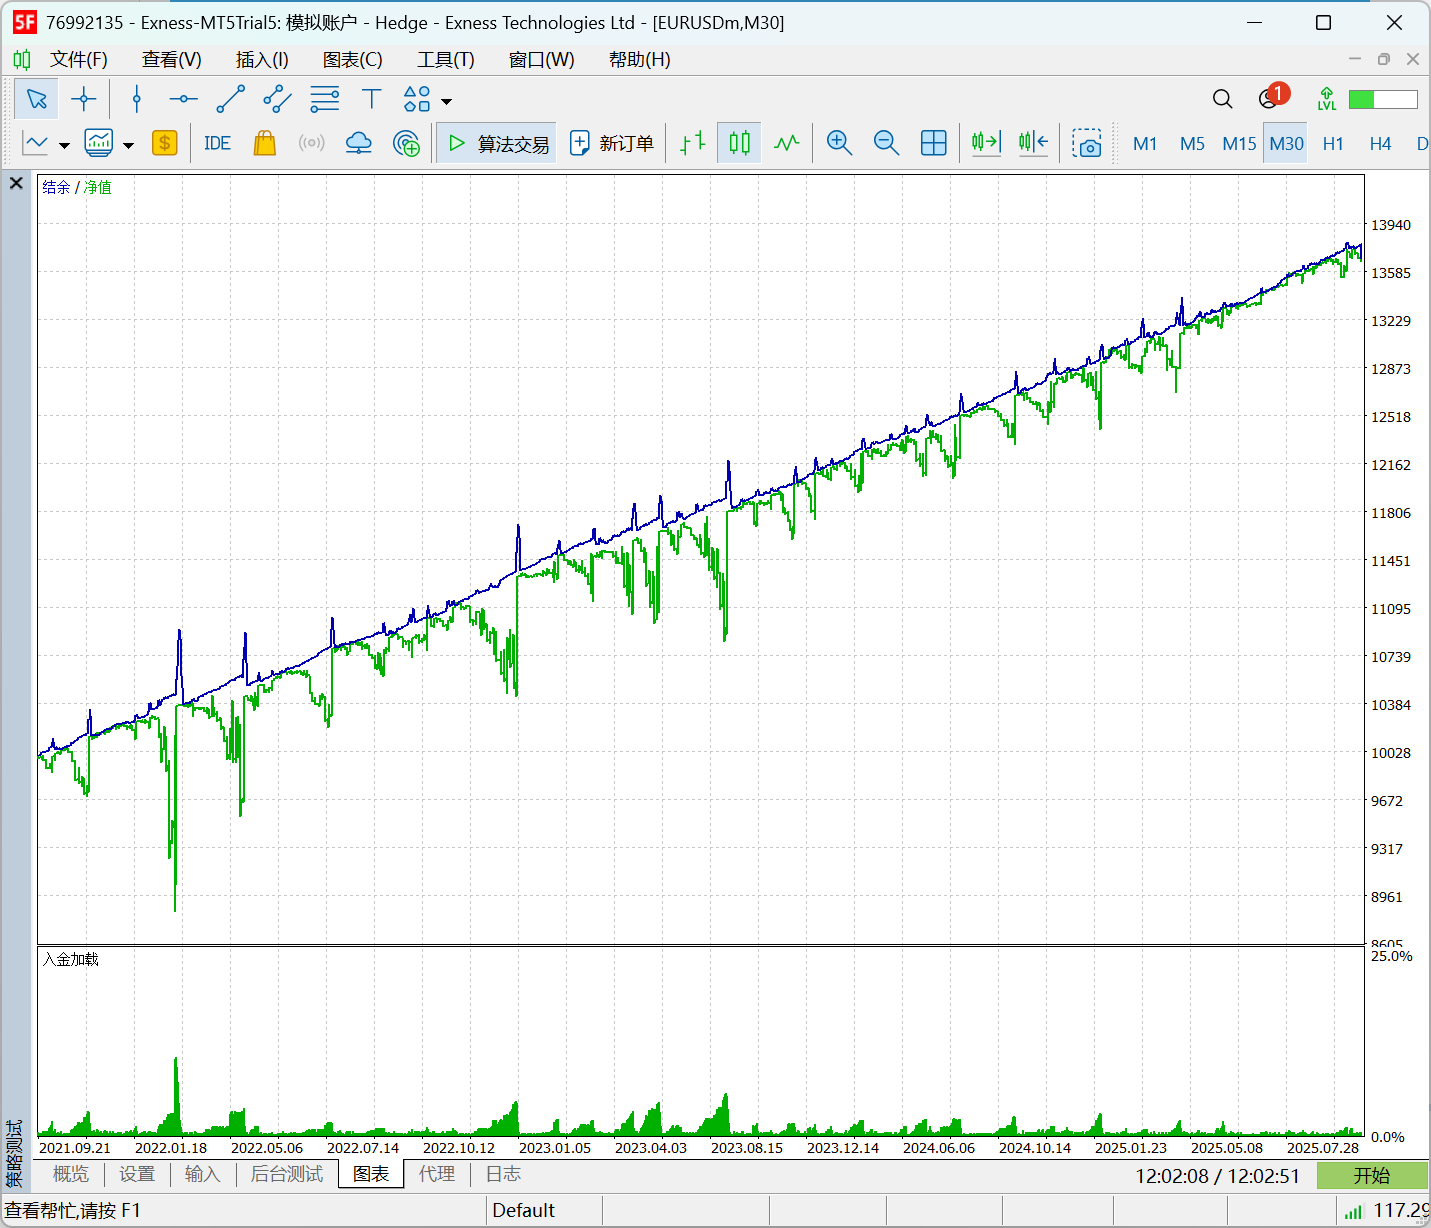The width and height of the screenshot is (1431, 1228).
Task: Switch to the 后台测试 tab
Action: (x=287, y=1174)
